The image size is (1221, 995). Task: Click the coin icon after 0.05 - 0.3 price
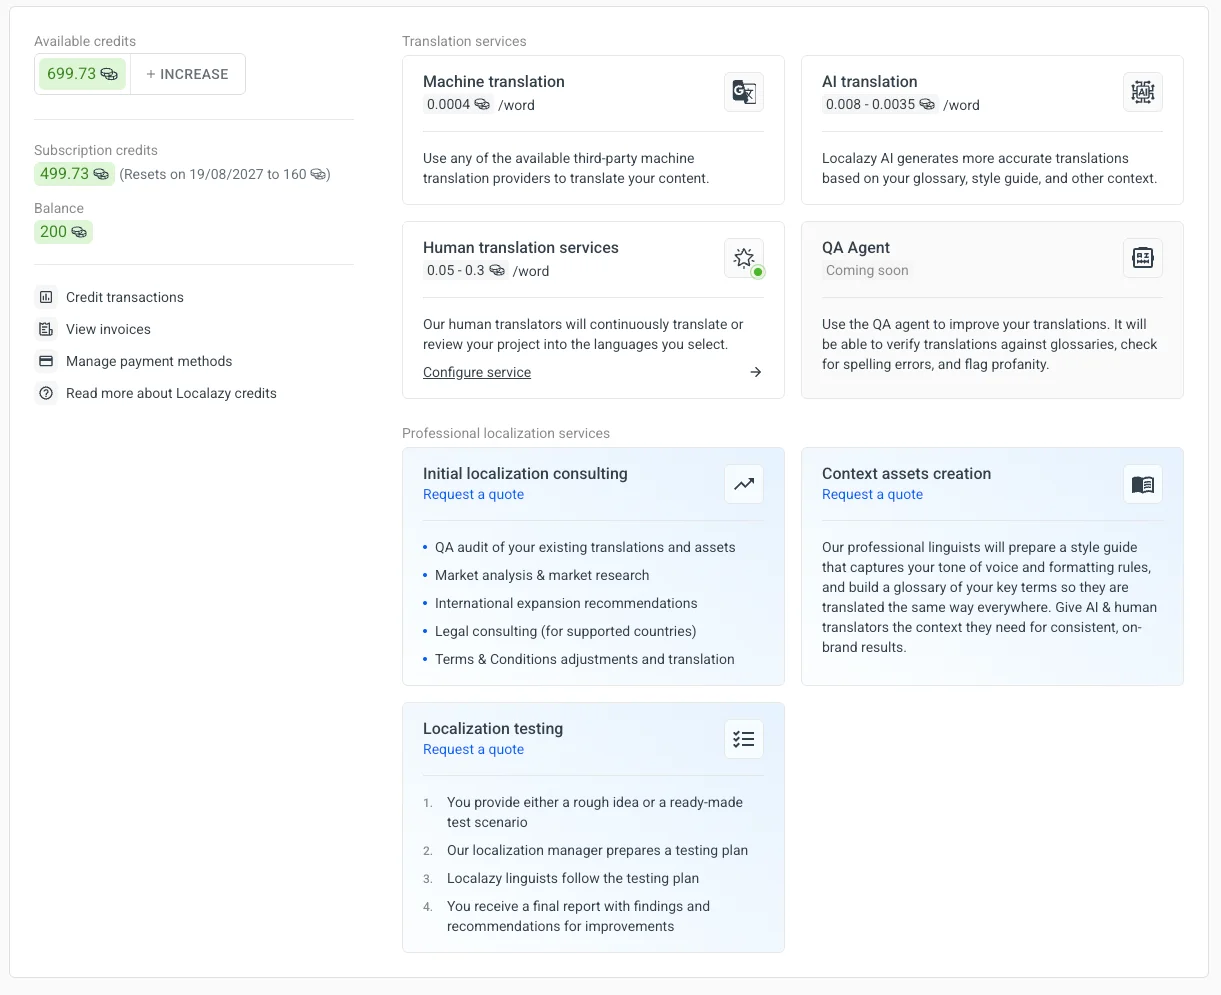pyautogui.click(x=497, y=270)
